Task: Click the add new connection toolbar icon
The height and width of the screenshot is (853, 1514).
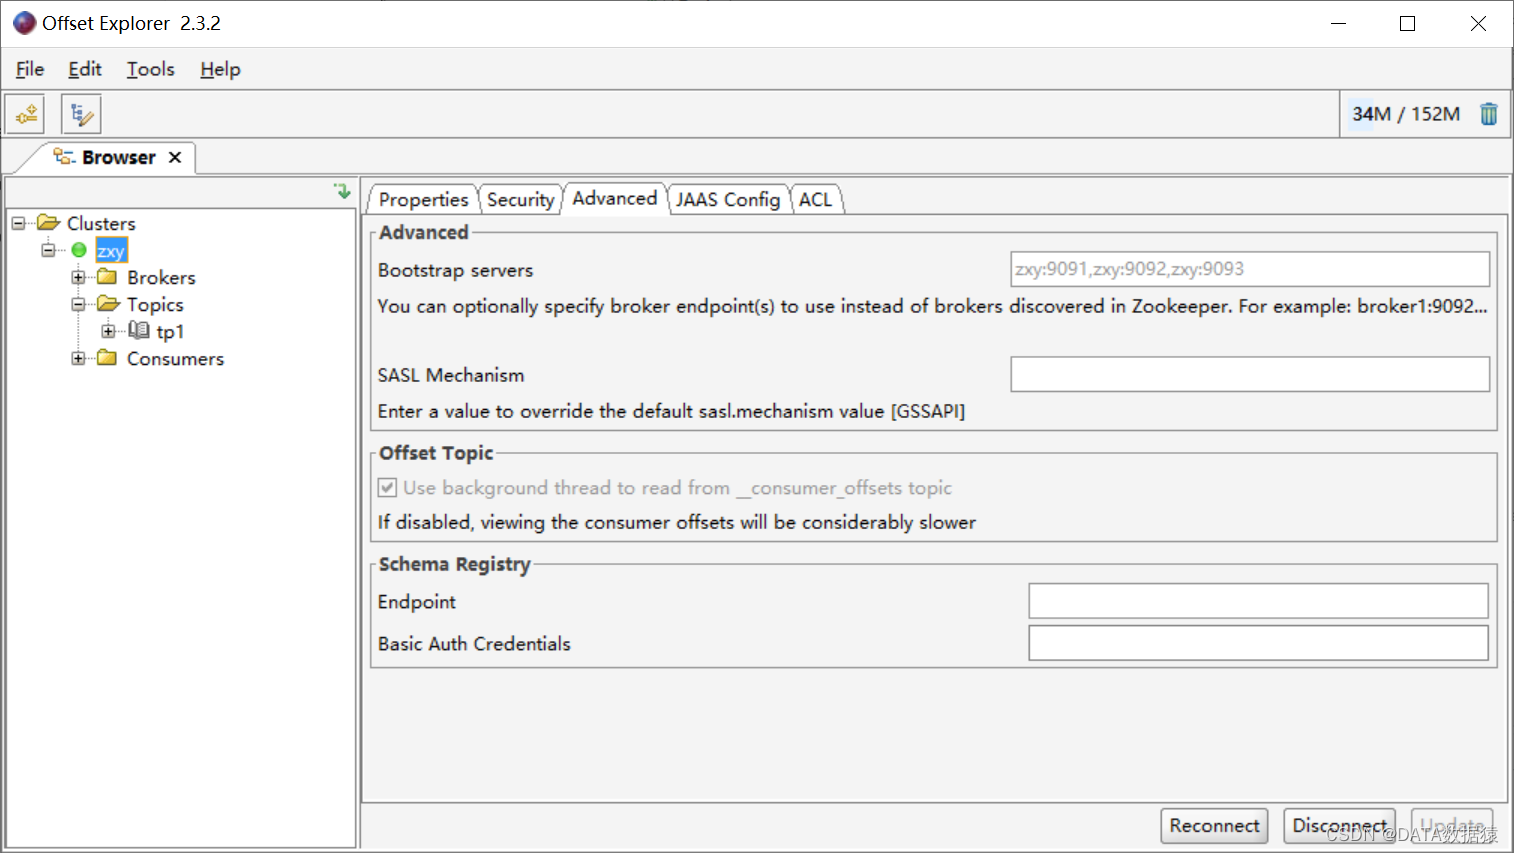Action: pos(25,114)
